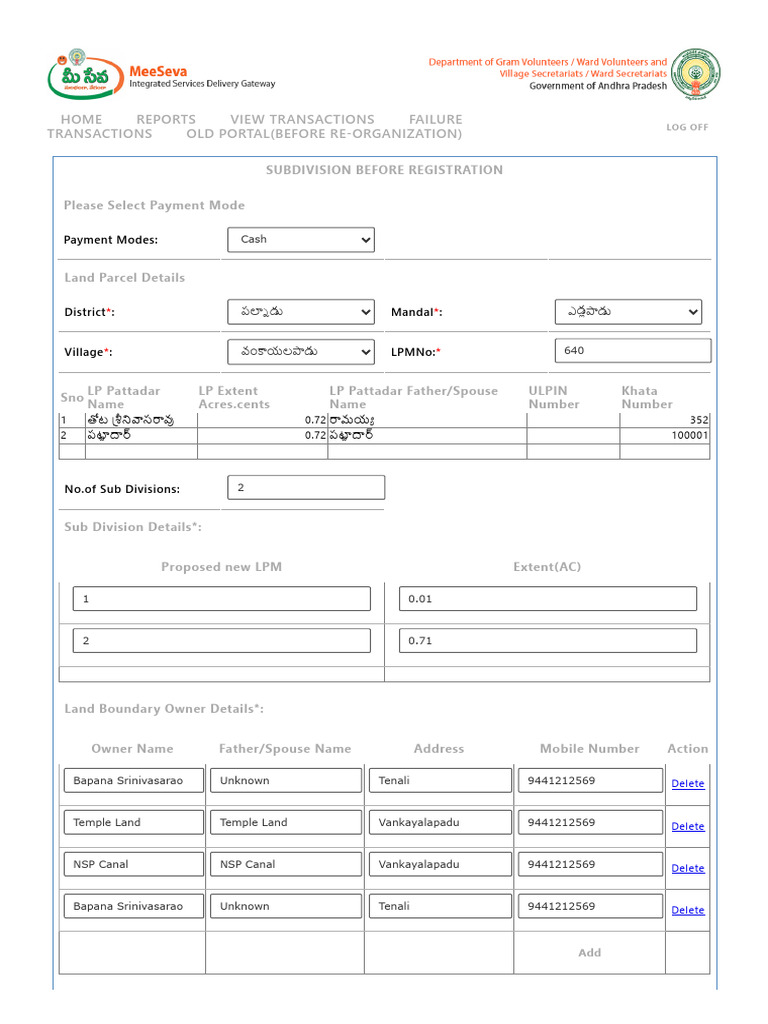Open the District dropdown

point(301,312)
